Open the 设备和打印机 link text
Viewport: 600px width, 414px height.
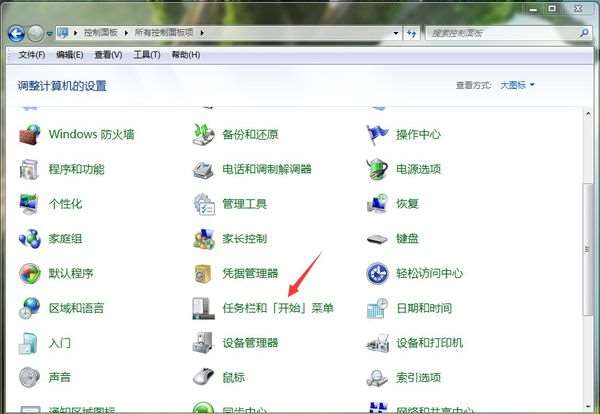pyautogui.click(x=429, y=343)
